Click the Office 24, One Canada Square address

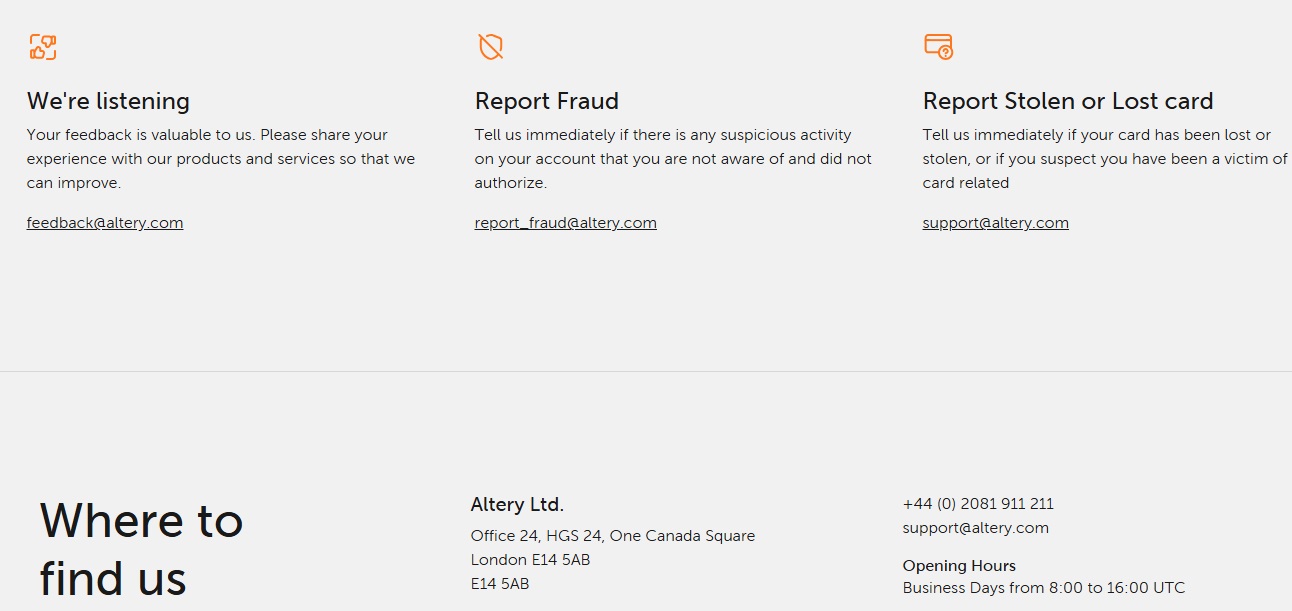(x=612, y=536)
